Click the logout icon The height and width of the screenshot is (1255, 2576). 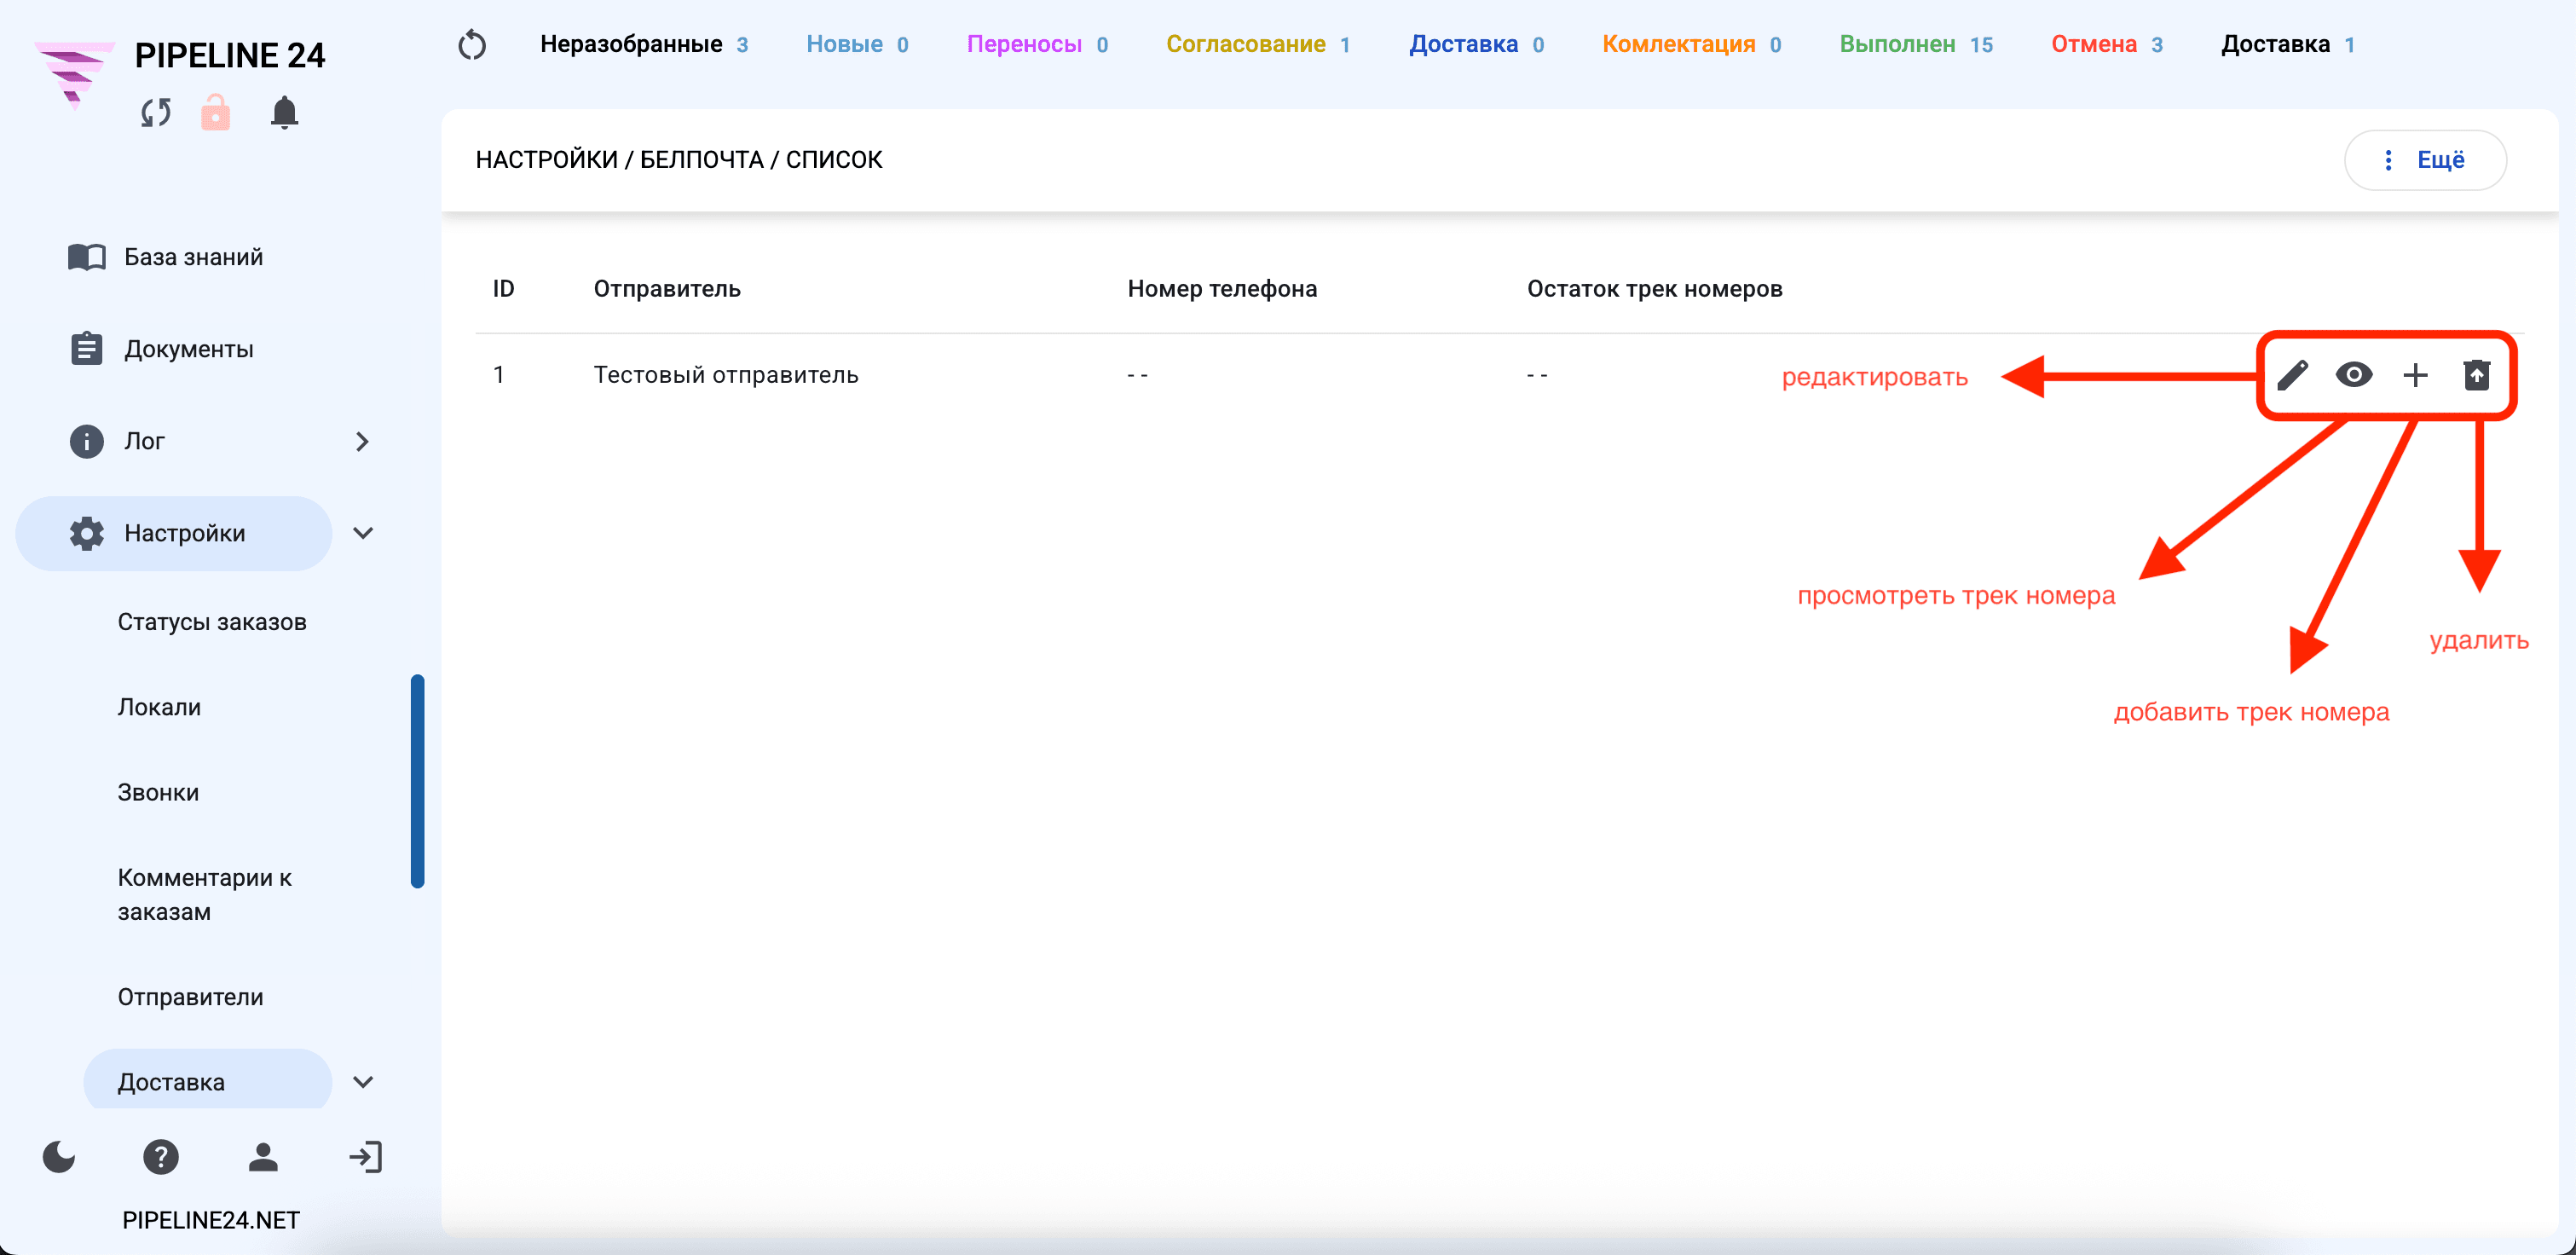(x=365, y=1157)
